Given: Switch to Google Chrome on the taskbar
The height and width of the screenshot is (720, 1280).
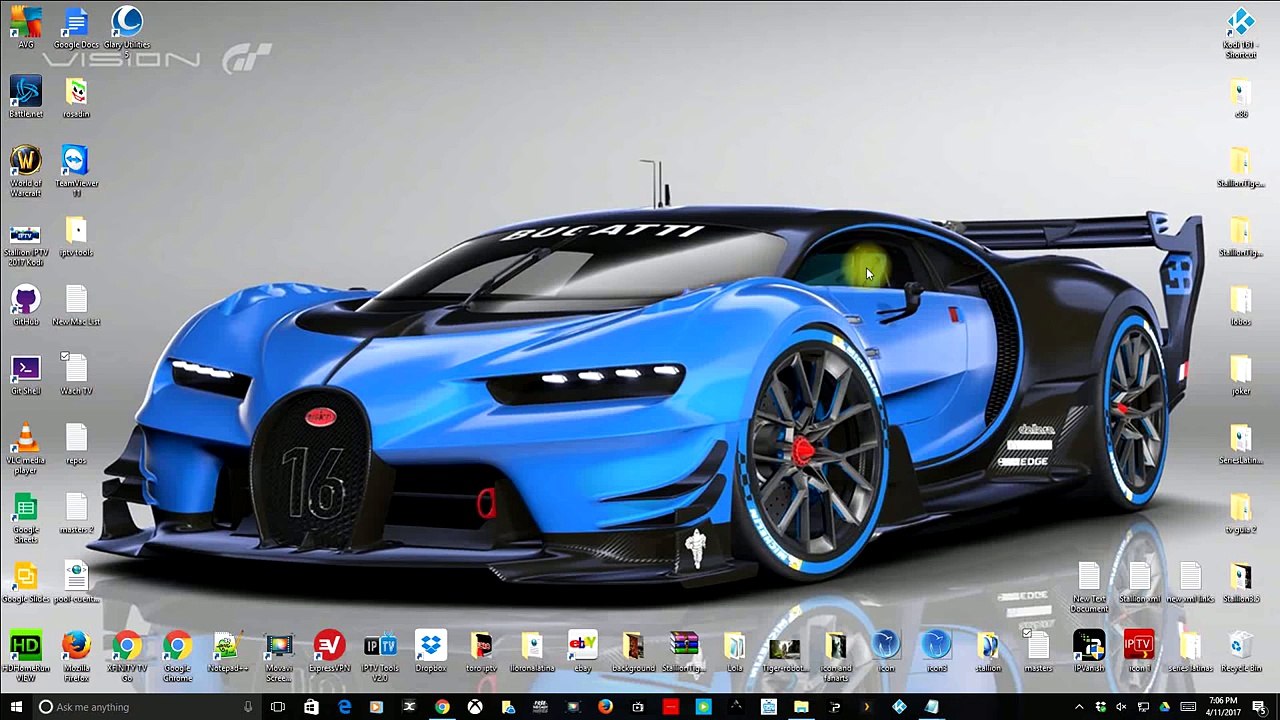Looking at the screenshot, I should click(441, 707).
